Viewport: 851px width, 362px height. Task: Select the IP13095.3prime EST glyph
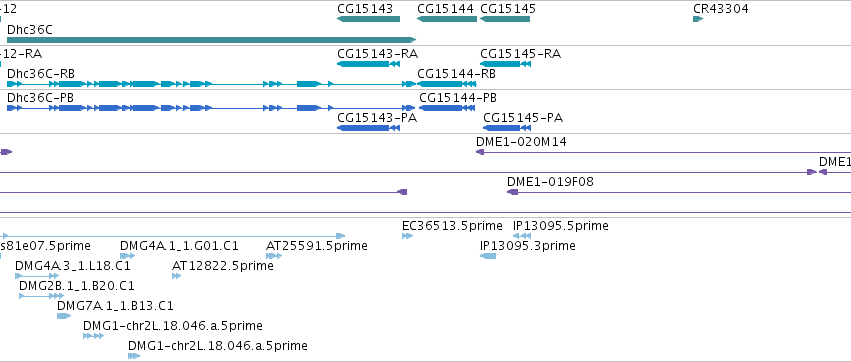pyautogui.click(x=488, y=256)
